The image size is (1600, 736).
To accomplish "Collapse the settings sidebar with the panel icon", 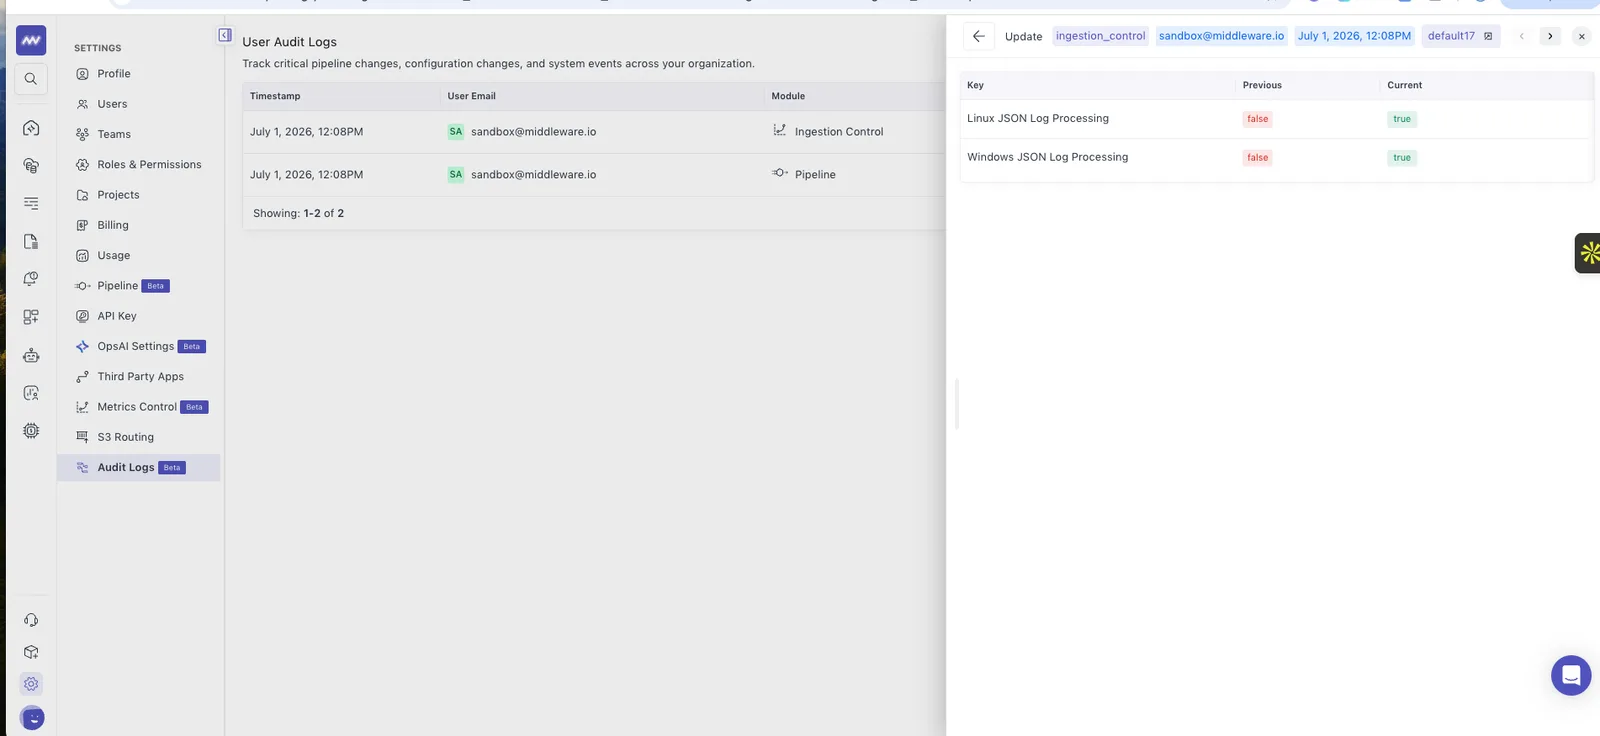I will click(x=225, y=35).
